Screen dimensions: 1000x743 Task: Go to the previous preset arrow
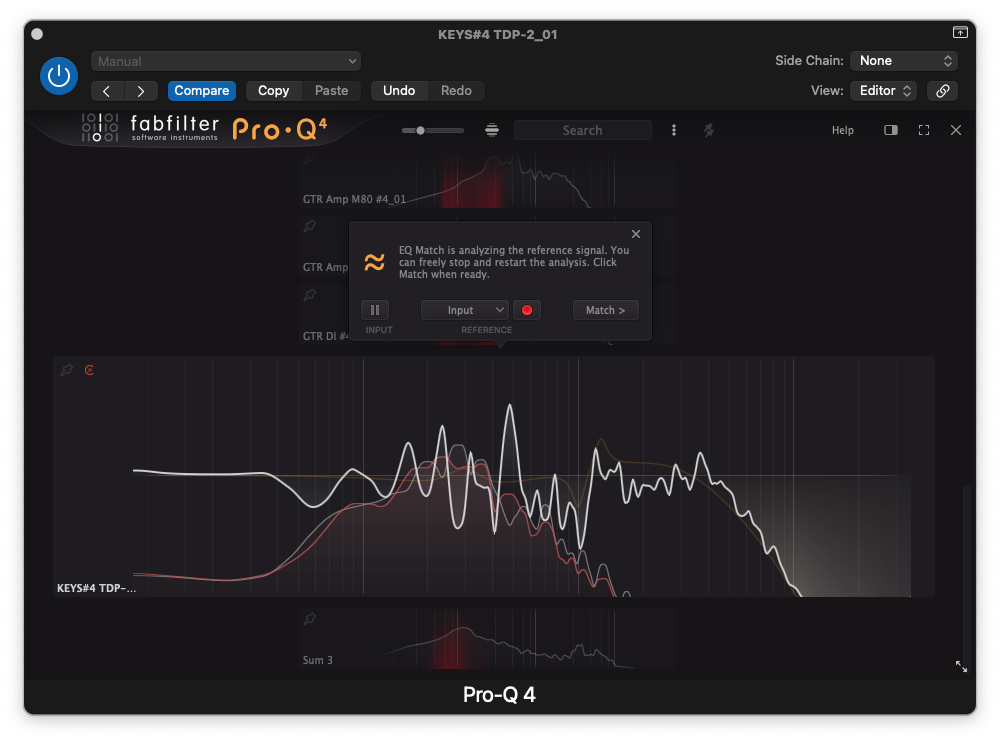pos(107,91)
